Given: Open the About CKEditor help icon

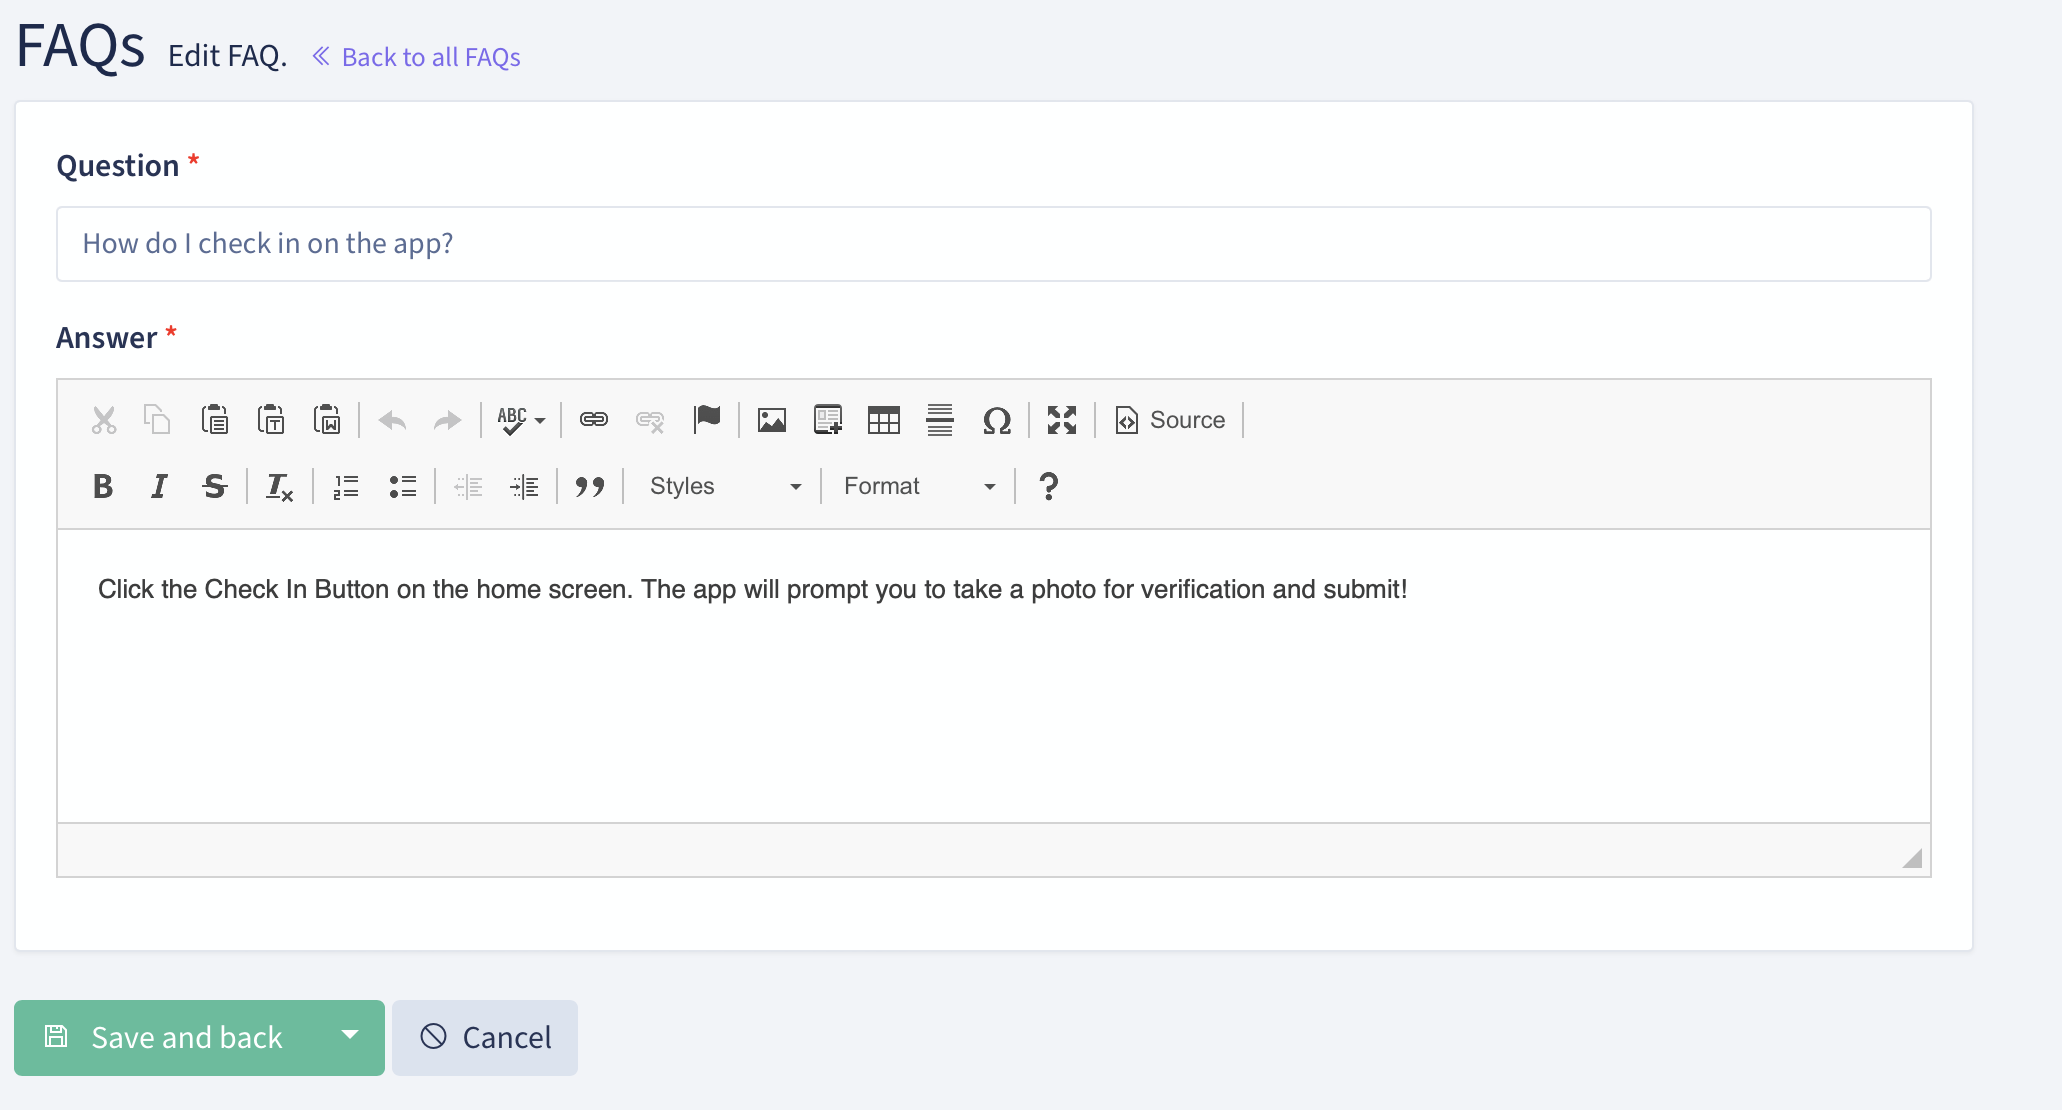Looking at the screenshot, I should [1048, 486].
